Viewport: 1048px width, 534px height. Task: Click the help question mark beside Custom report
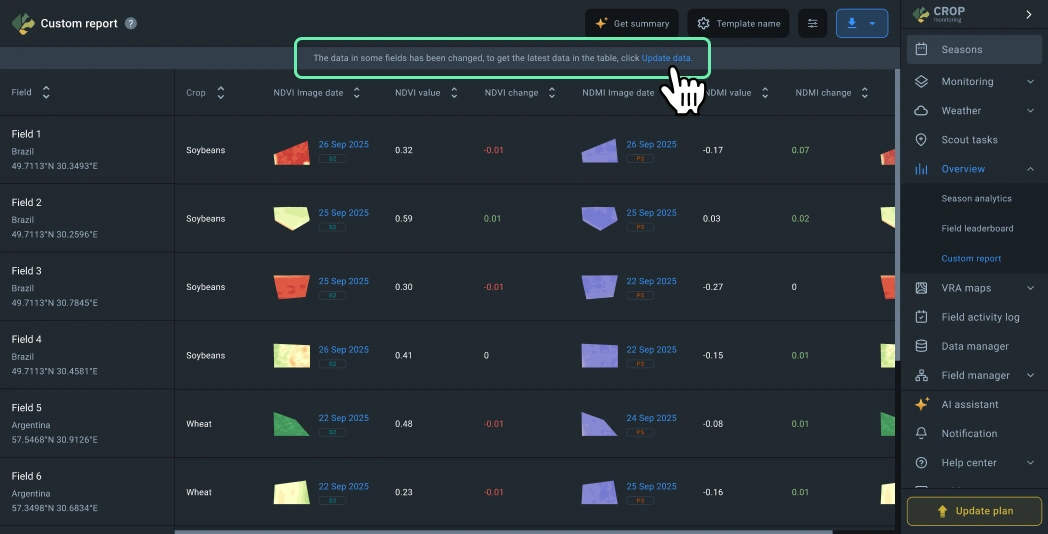(x=131, y=24)
